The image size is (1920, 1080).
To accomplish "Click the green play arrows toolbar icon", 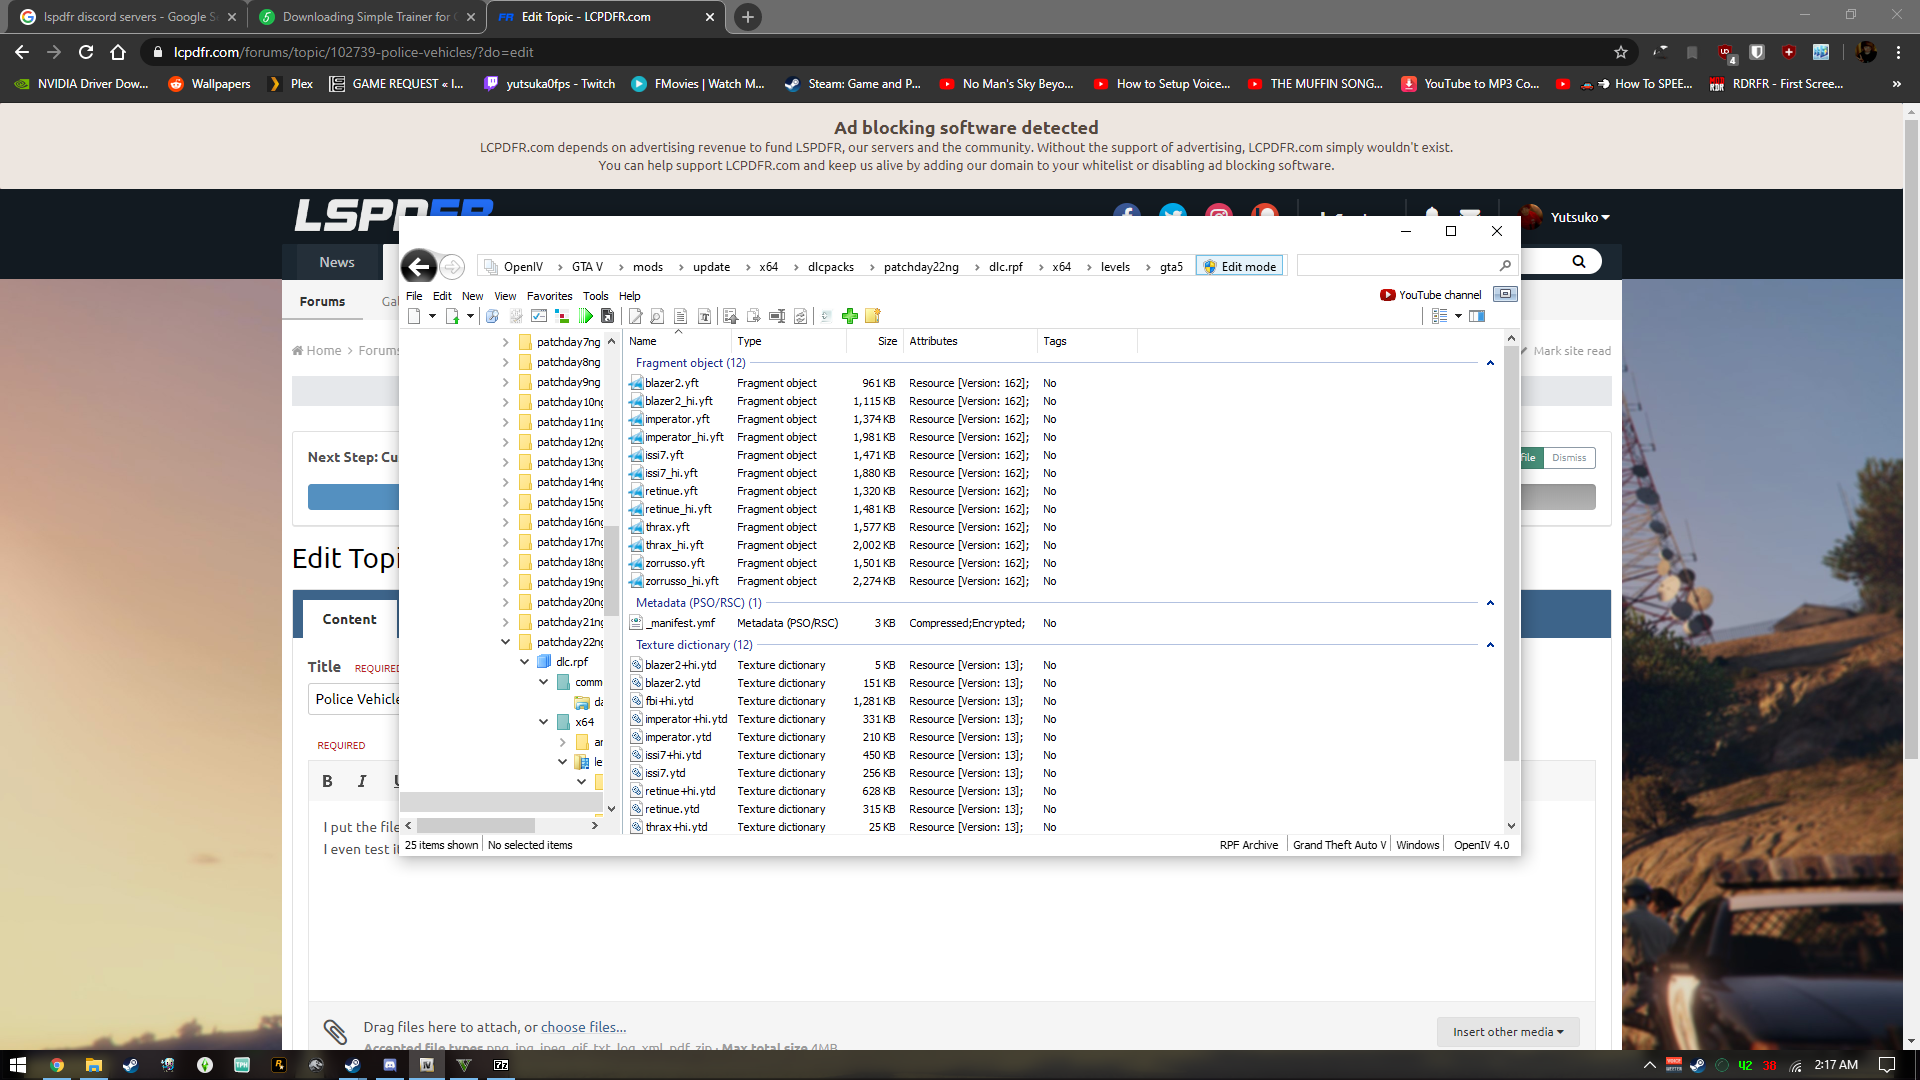I will (586, 316).
